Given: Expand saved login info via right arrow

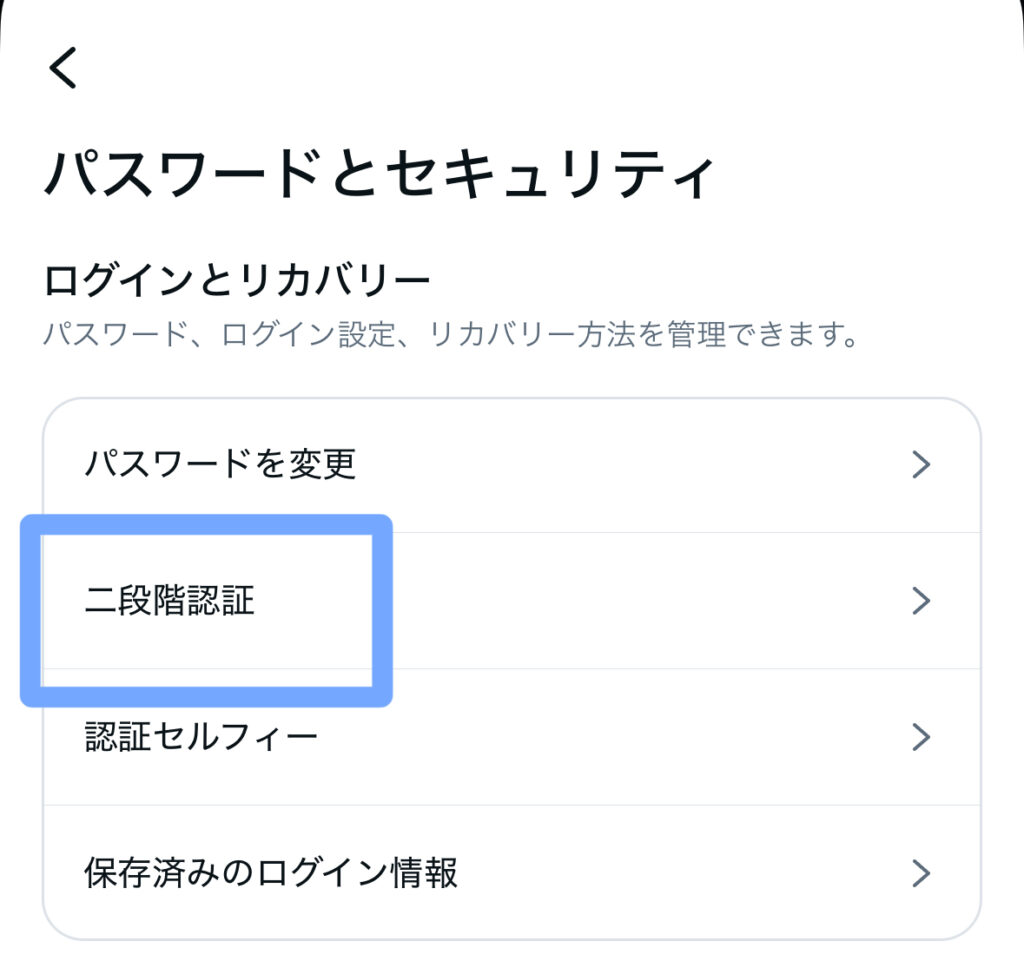Looking at the screenshot, I should (x=921, y=873).
